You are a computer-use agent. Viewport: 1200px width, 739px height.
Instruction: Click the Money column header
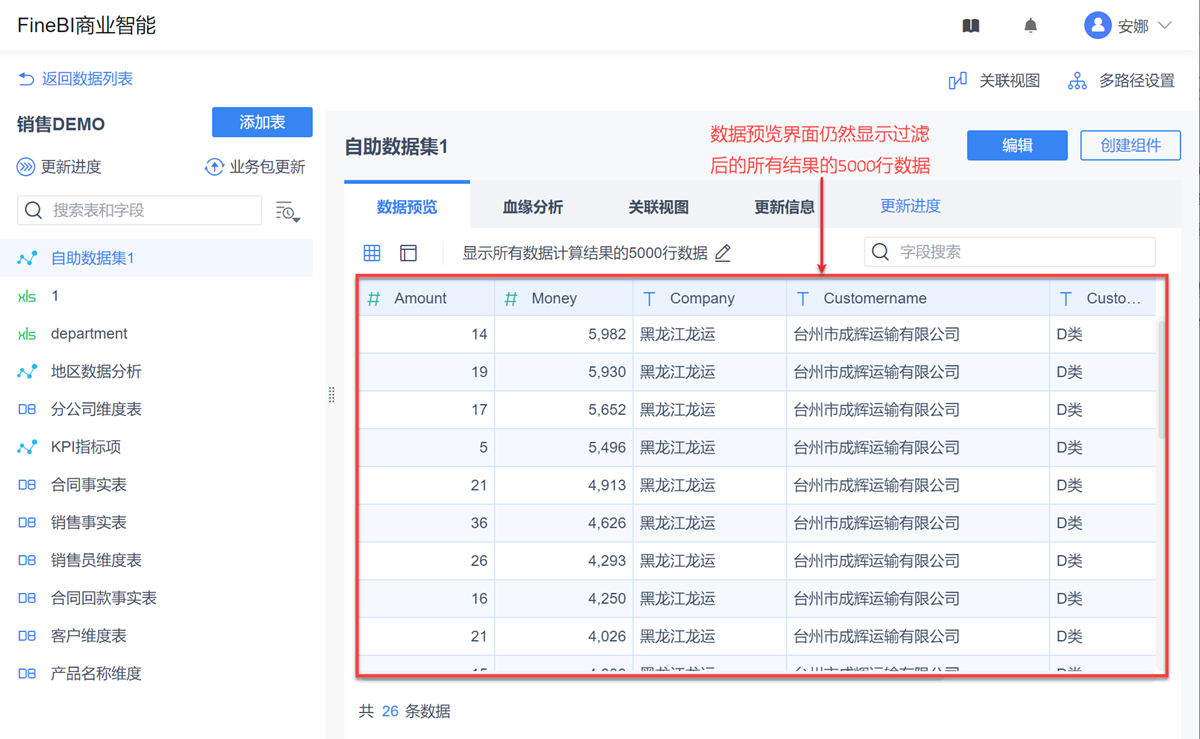[x=564, y=298]
